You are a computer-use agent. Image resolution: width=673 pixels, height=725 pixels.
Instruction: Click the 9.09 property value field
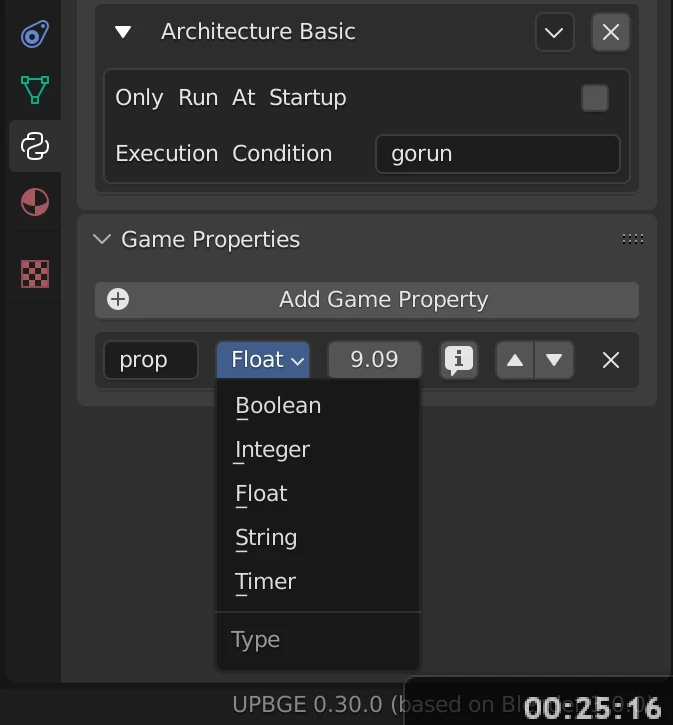point(375,360)
